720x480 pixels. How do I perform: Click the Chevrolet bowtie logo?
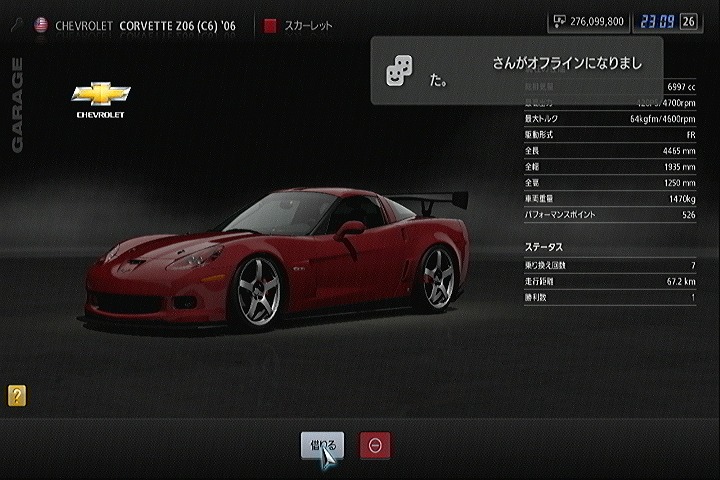102,96
